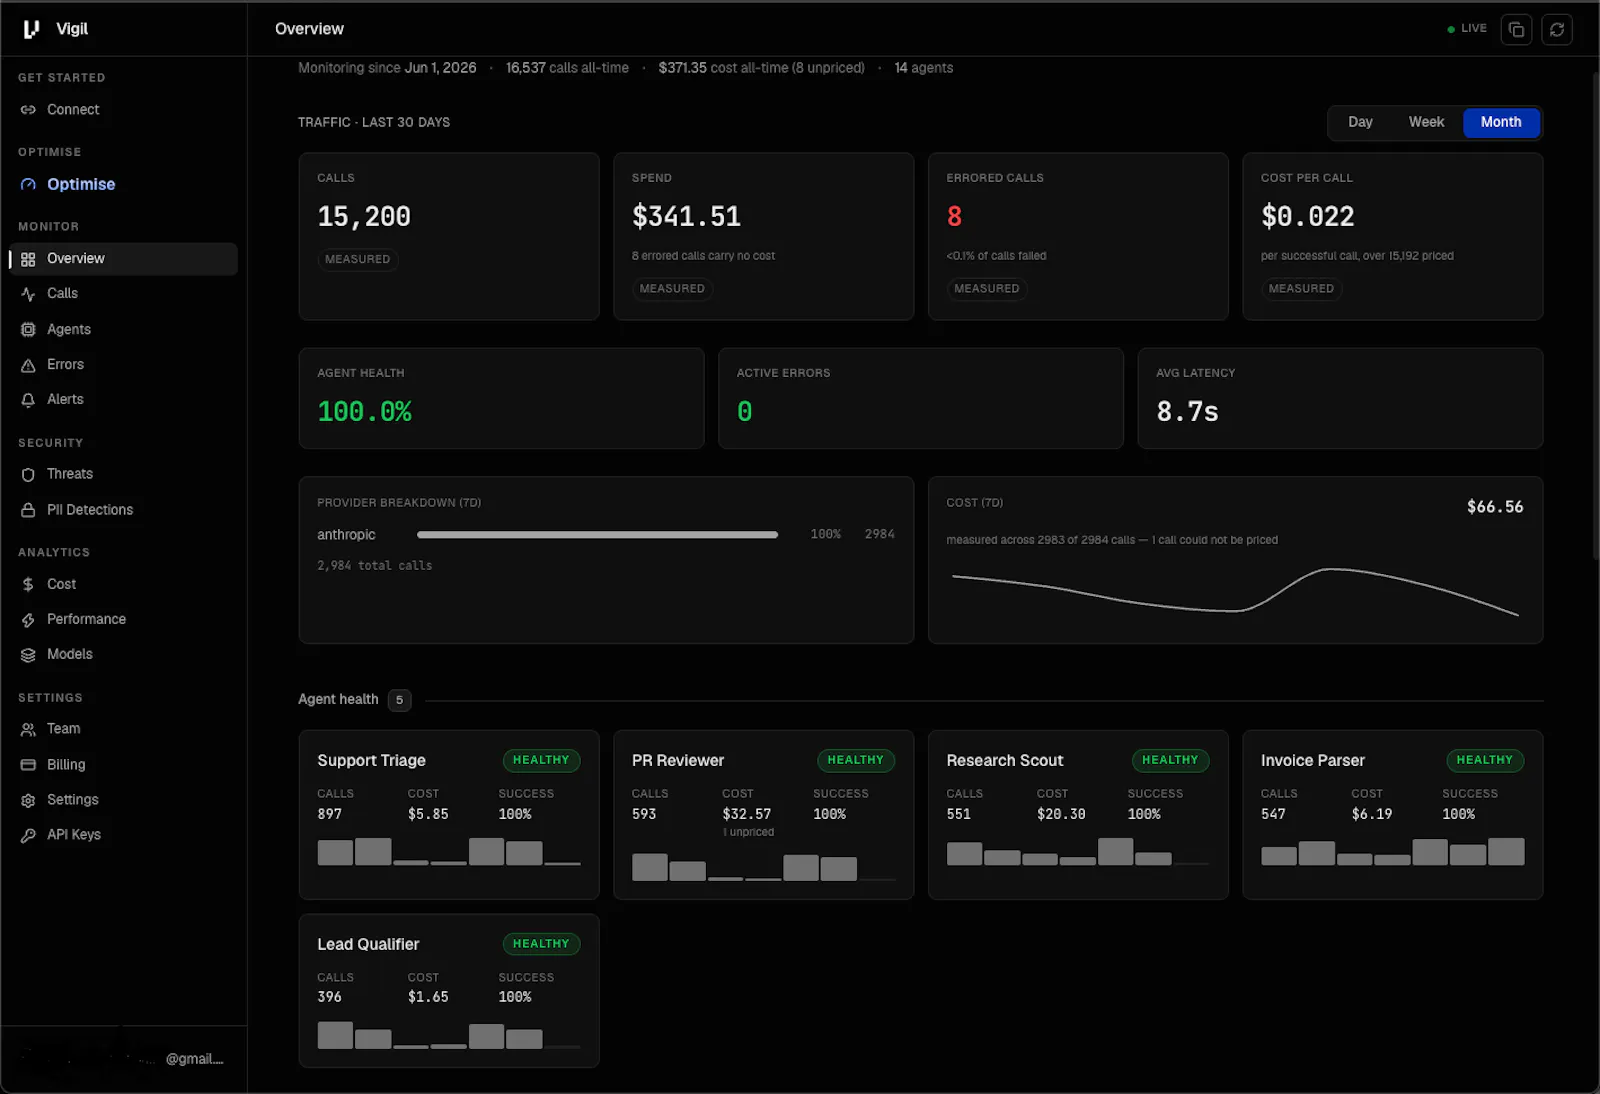This screenshot has width=1600, height=1094.
Task: Click the PII Detections lock icon
Action: pyautogui.click(x=28, y=510)
